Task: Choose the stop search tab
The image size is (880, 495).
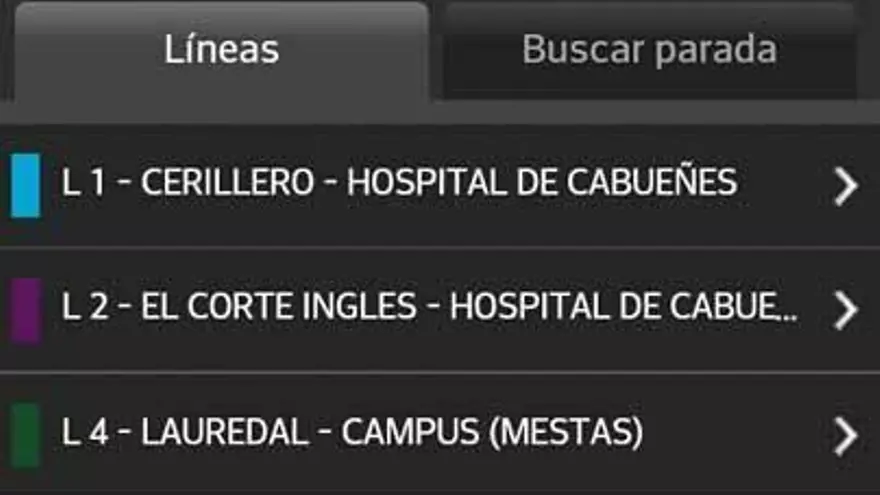Action: (649, 50)
